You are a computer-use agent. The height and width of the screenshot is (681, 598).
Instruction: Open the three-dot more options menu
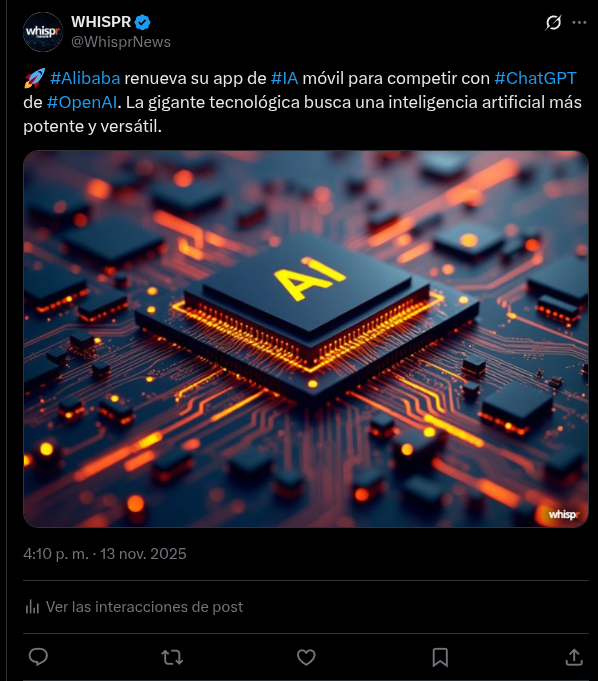[579, 22]
